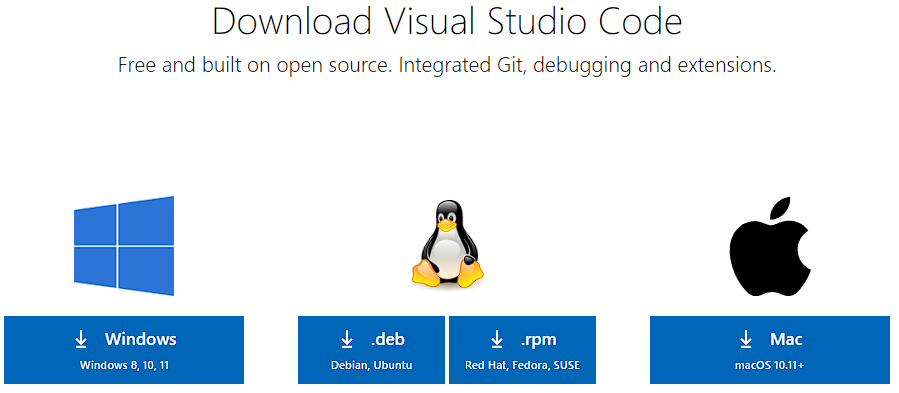The height and width of the screenshot is (393, 899).
Task: Click the download arrow beside .rpm
Action: [497, 340]
